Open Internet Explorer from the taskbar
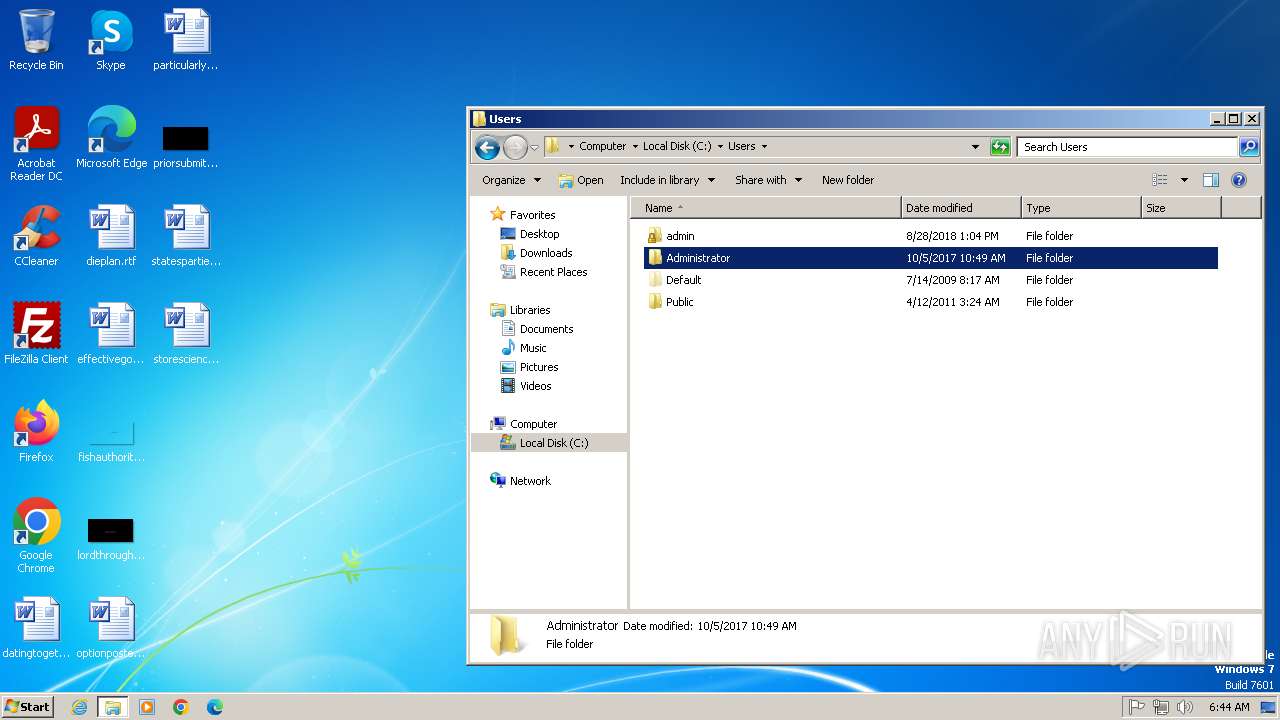 click(x=80, y=707)
